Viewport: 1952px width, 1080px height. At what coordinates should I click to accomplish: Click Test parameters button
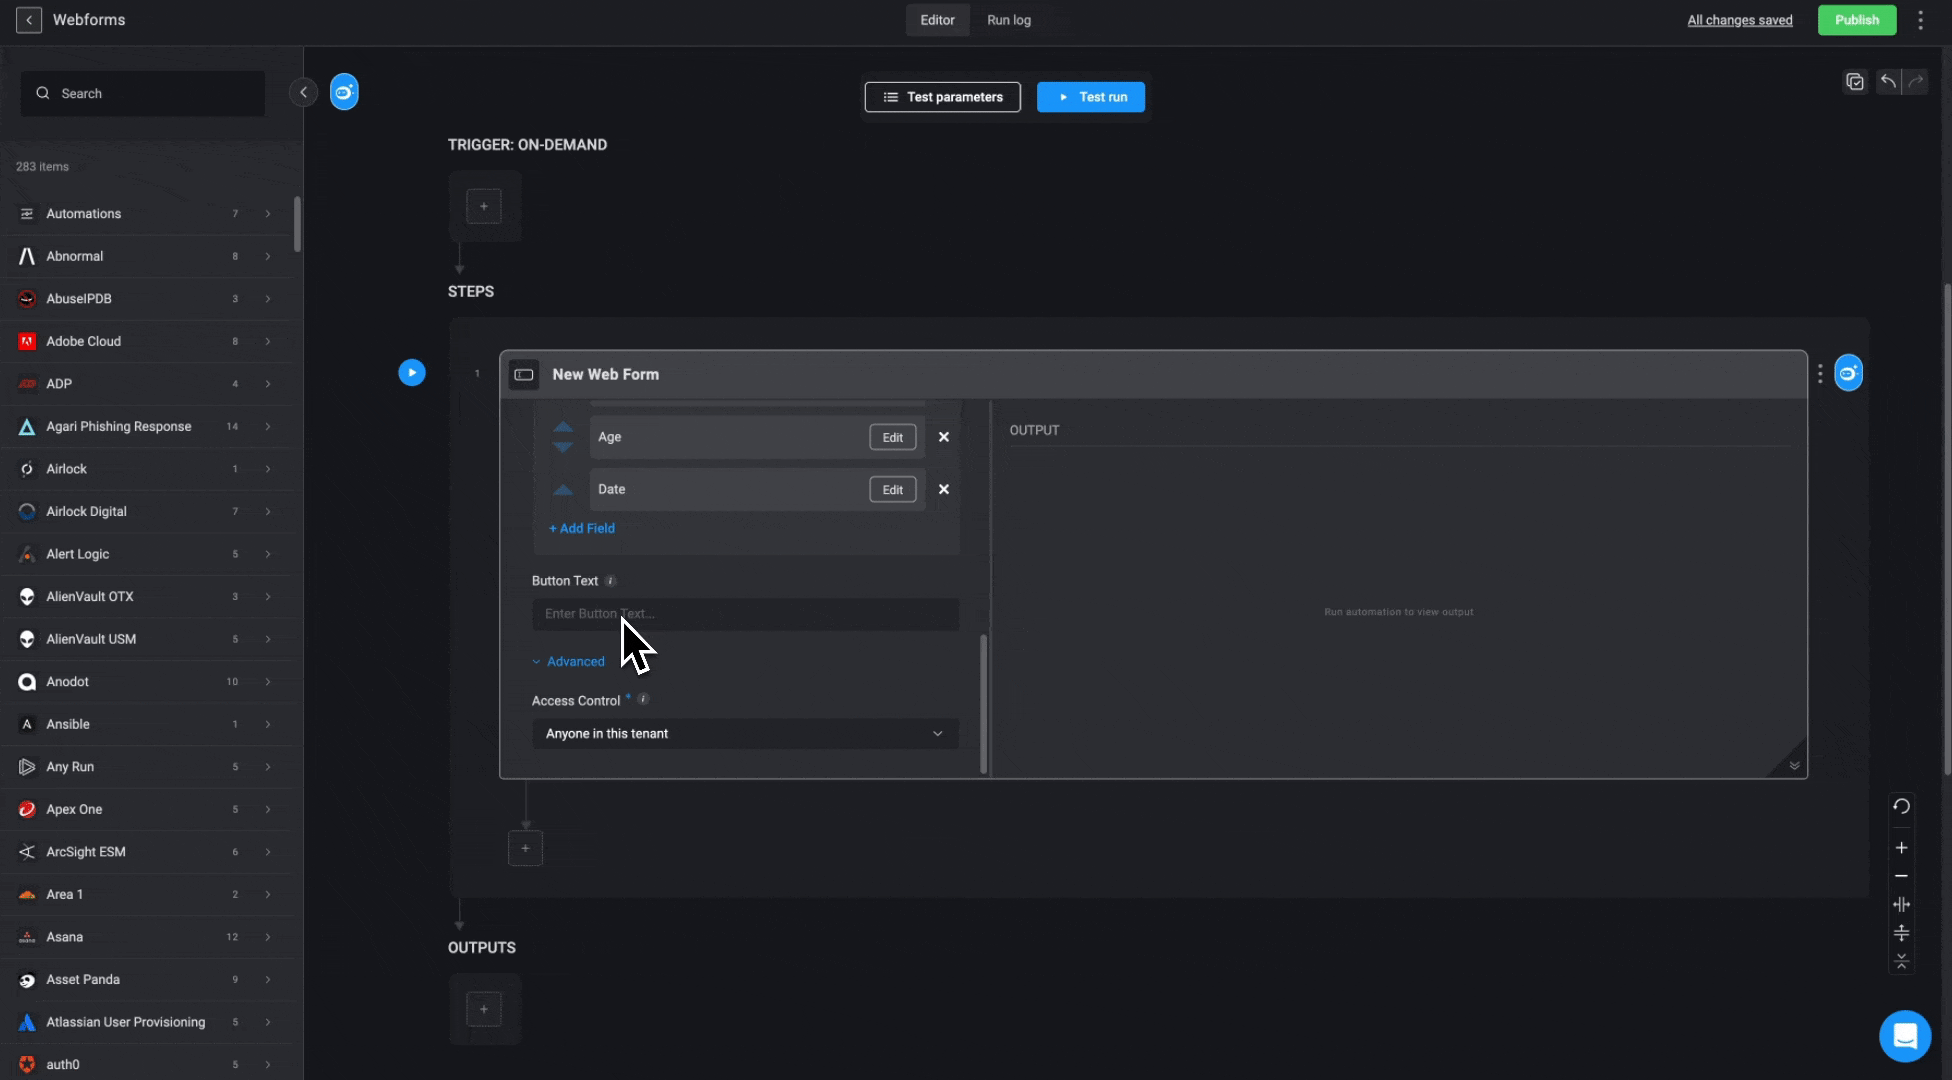coord(943,96)
